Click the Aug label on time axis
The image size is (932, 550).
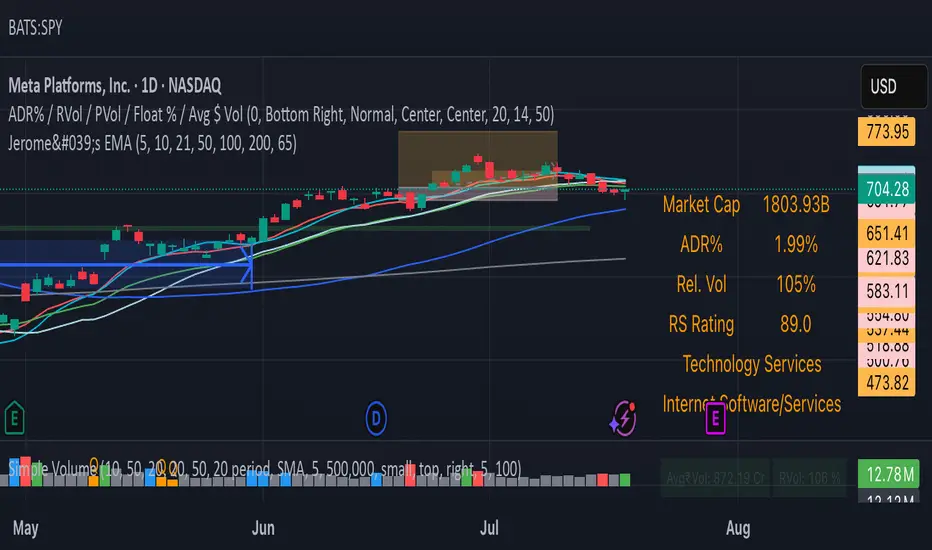pyautogui.click(x=738, y=528)
